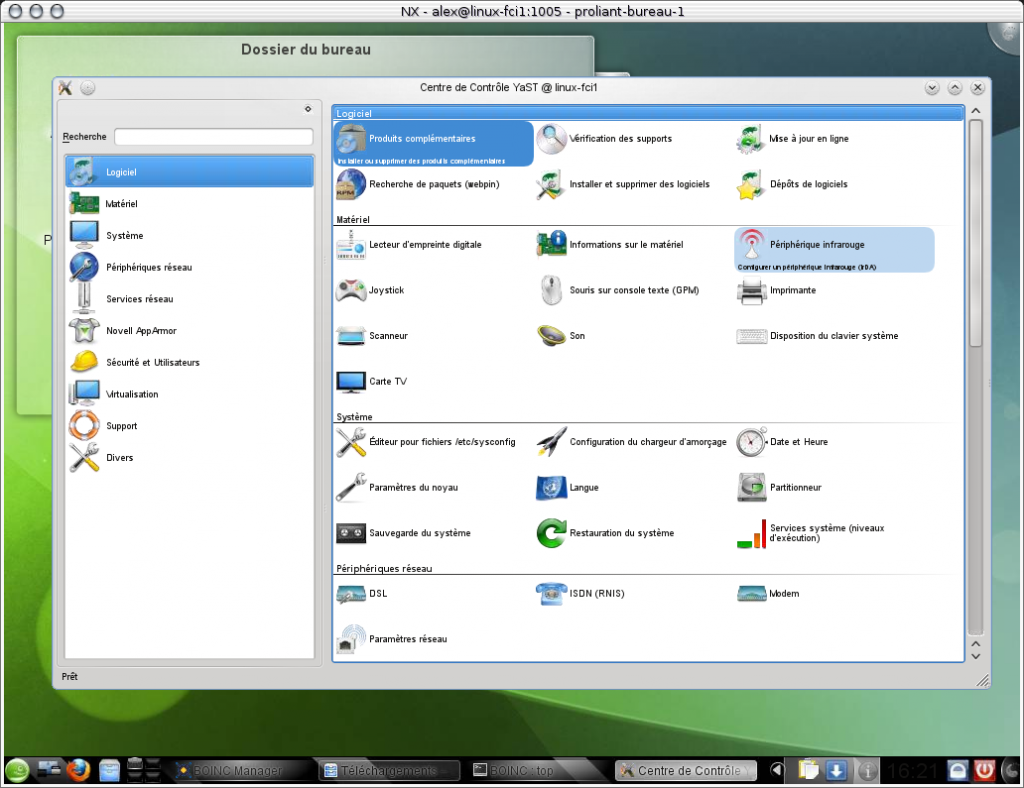Open the Joystick settings module
Screen dimensions: 1024x788
351,290
